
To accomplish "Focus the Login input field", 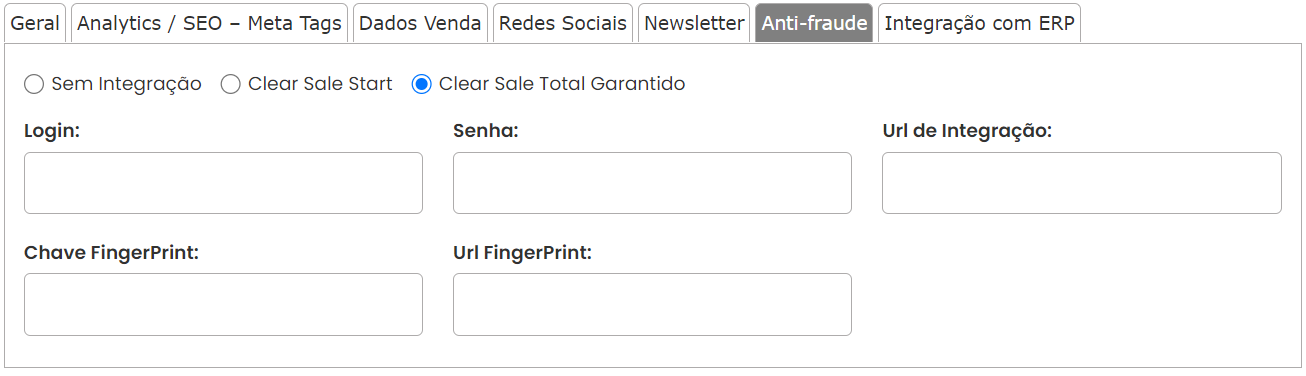I will (223, 183).
